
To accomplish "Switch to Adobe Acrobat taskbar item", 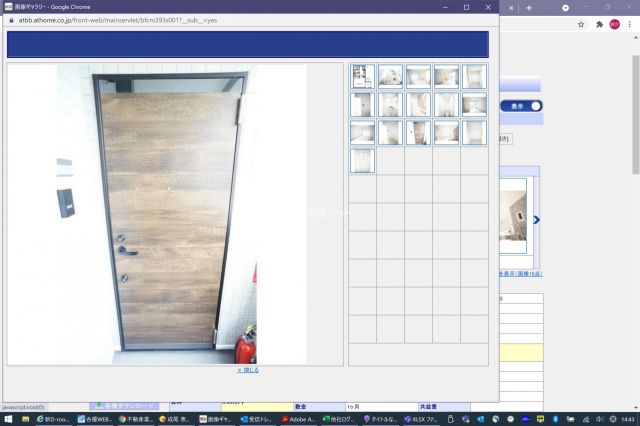I will 298,419.
